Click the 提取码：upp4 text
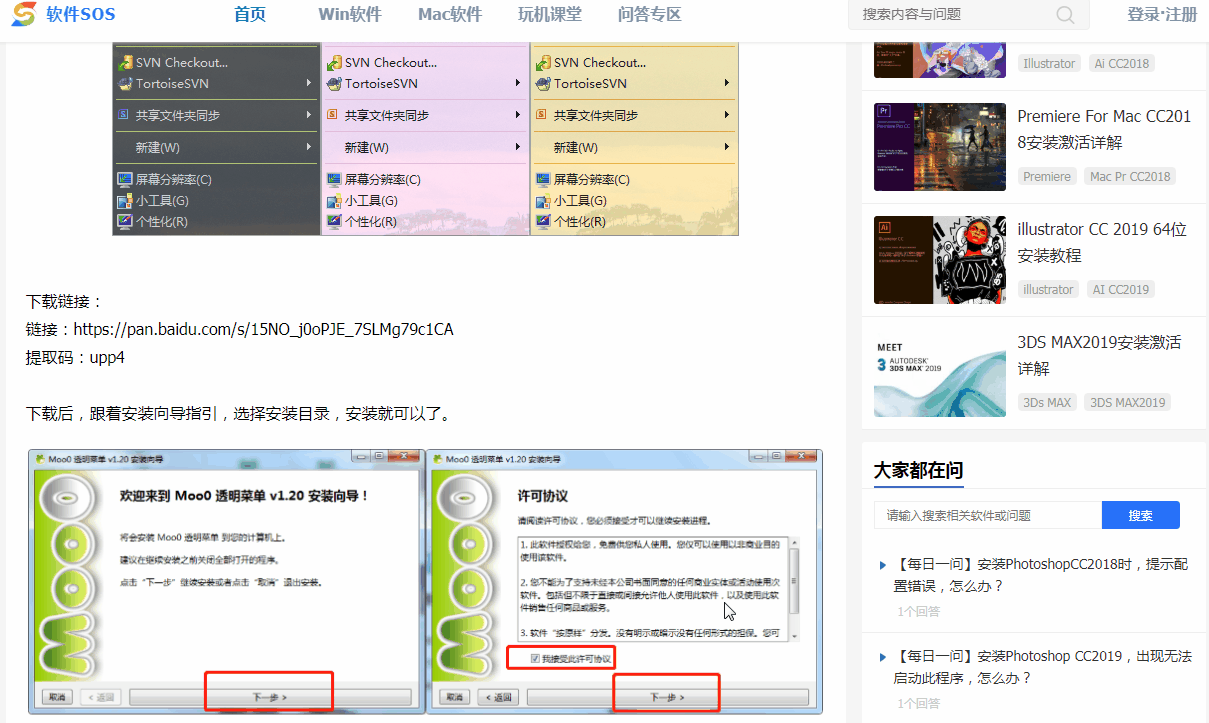Viewport: 1209px width, 723px height. pyautogui.click(x=75, y=357)
